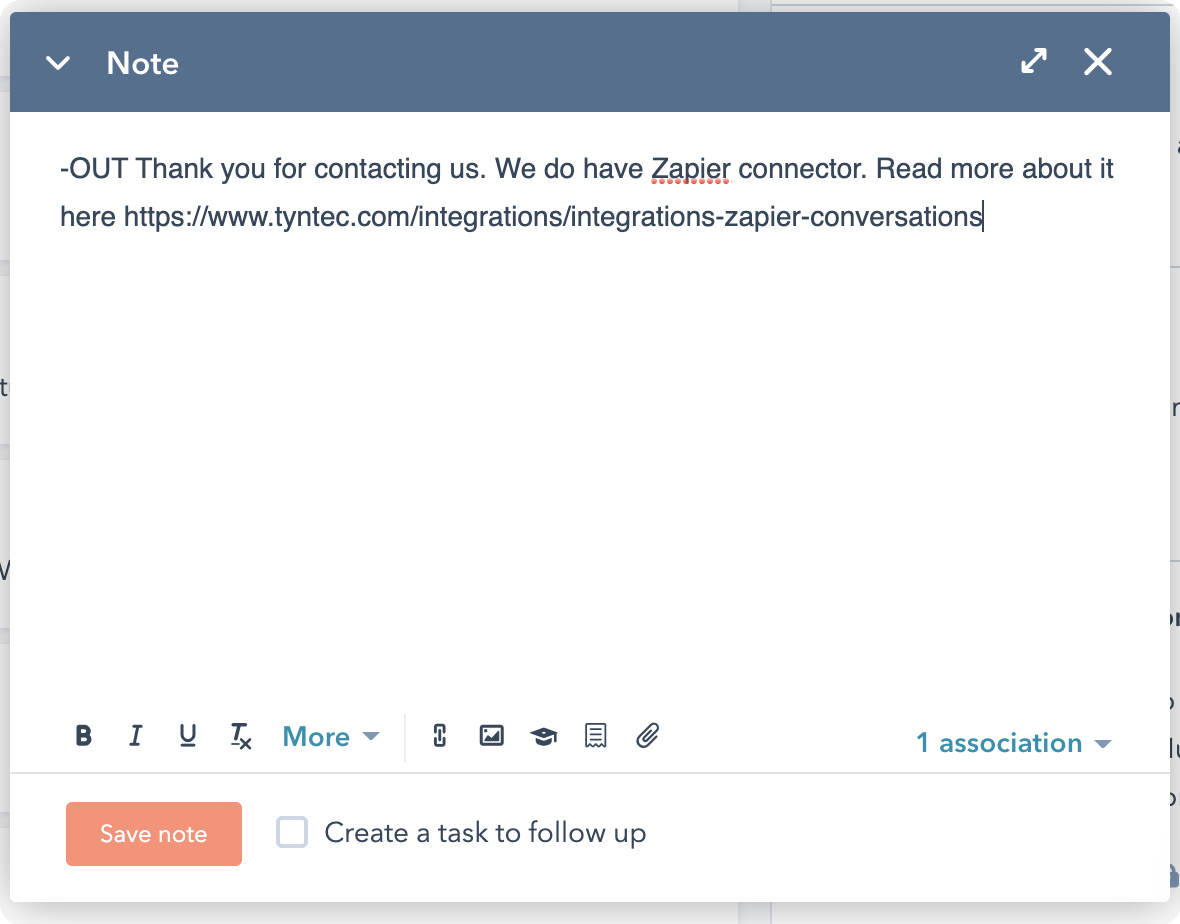Click the misspelled word Zapier
Viewport: 1180px width, 924px height.
[691, 169]
